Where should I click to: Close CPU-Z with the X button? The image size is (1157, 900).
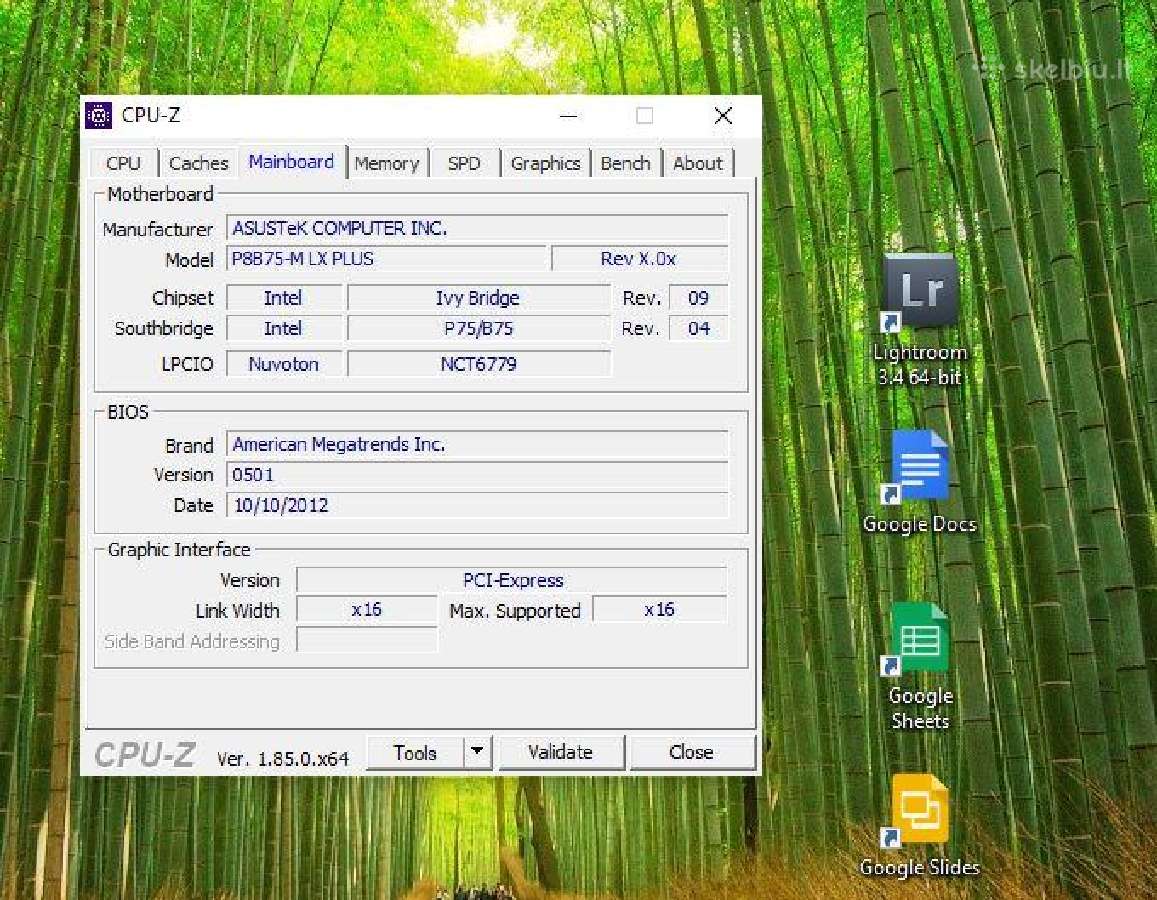[x=723, y=115]
